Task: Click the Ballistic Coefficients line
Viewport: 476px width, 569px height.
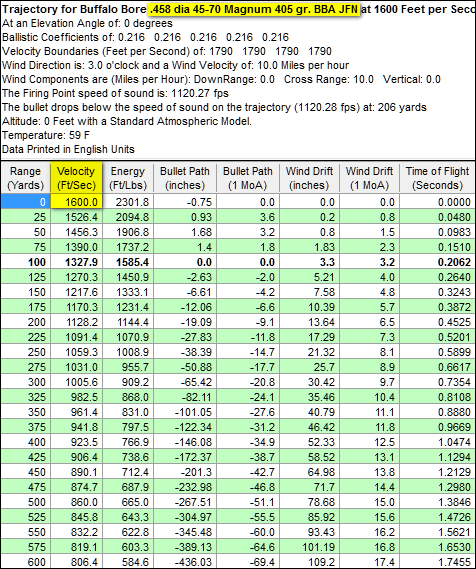Action: 145,37
